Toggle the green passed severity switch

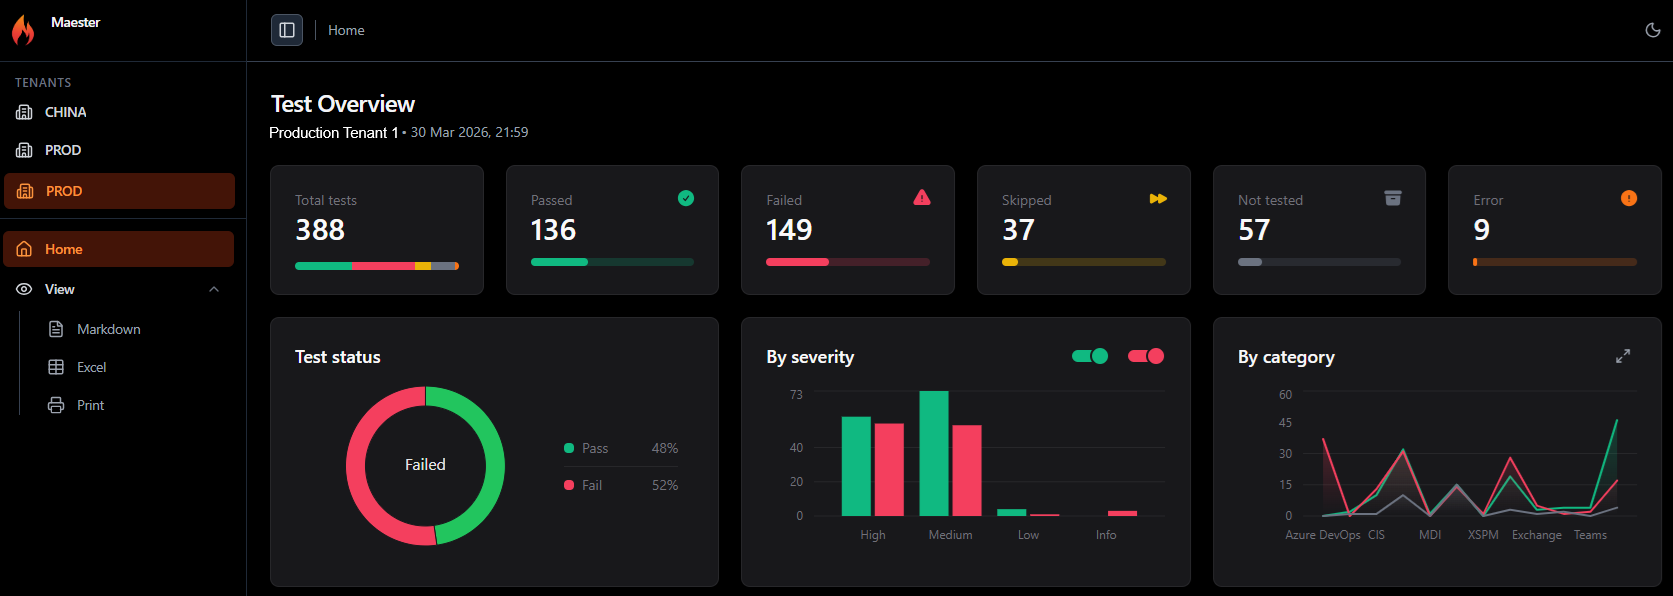(1089, 356)
